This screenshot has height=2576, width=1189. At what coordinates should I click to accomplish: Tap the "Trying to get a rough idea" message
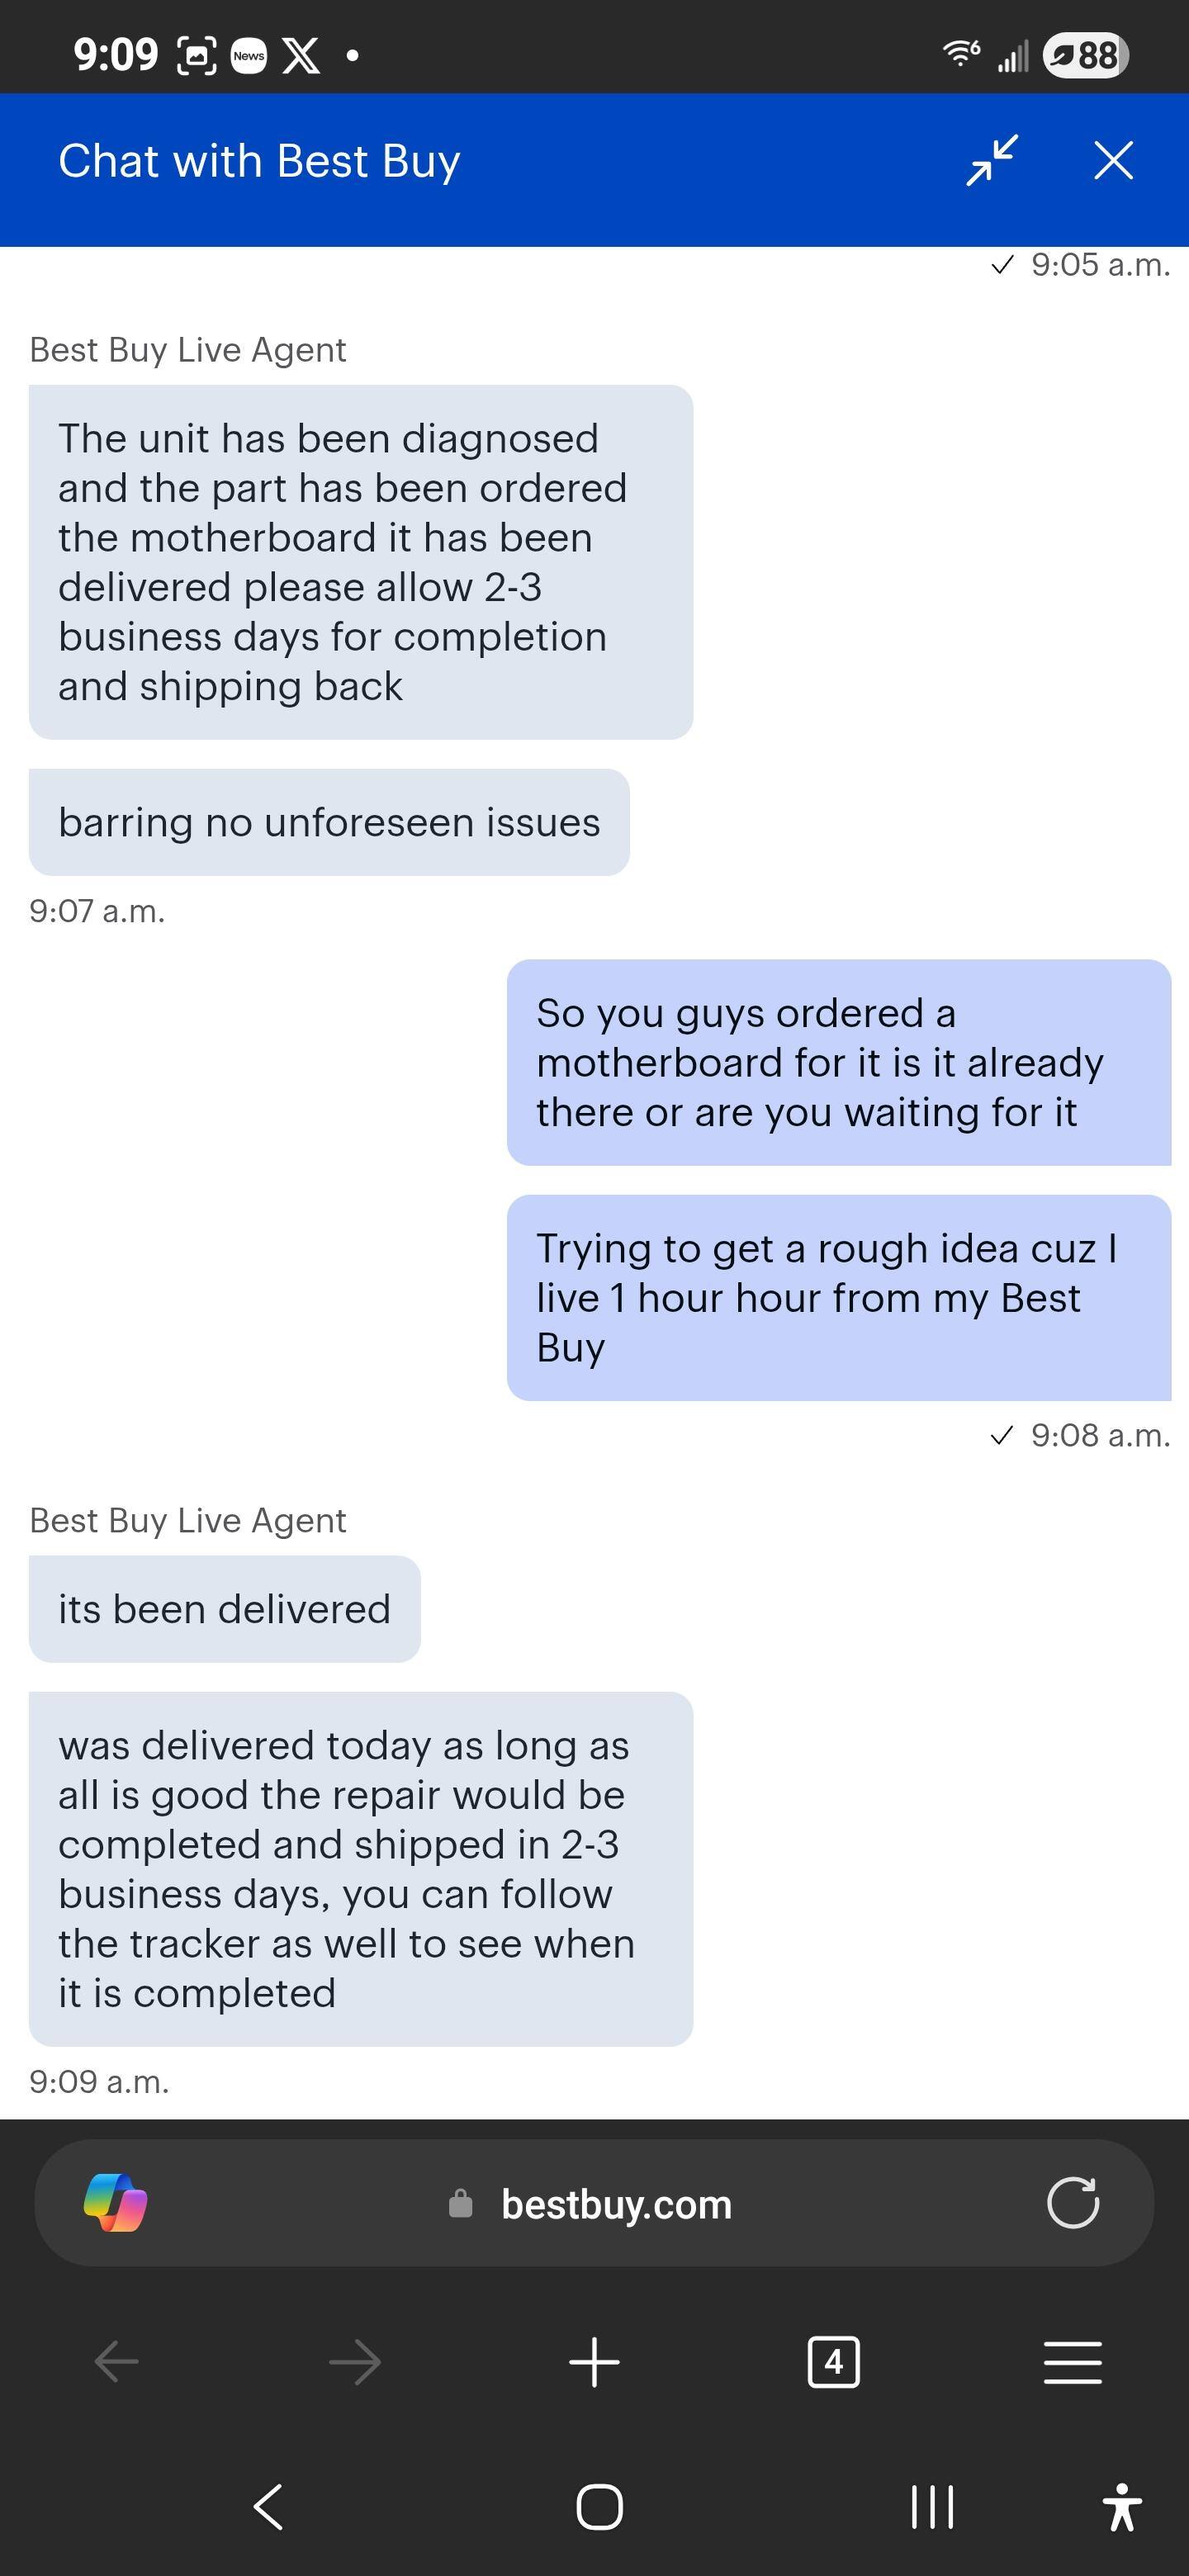pyautogui.click(x=838, y=1297)
